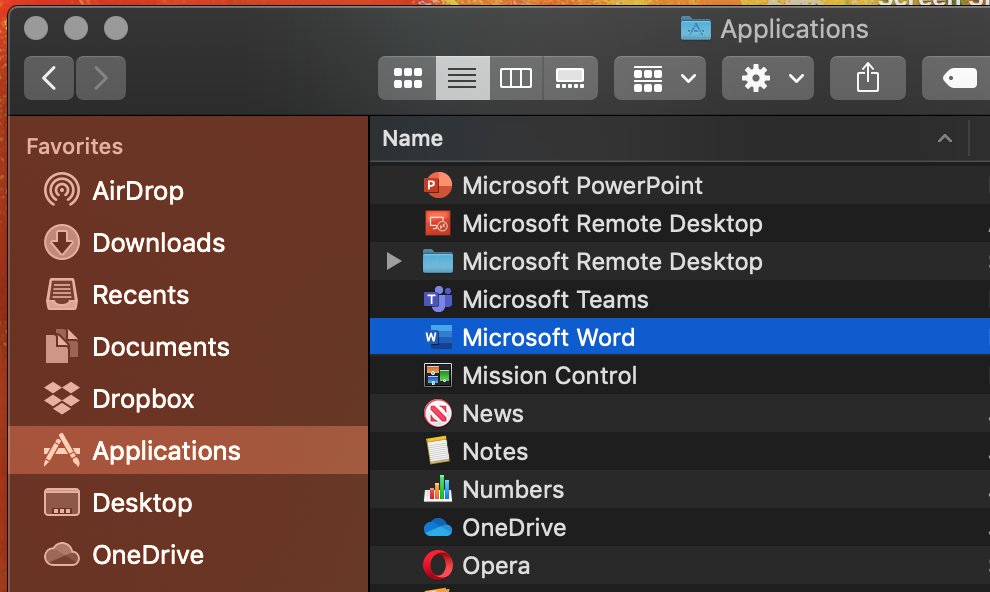The width and height of the screenshot is (990, 592).
Task: Switch to gallery view
Action: coord(570,78)
